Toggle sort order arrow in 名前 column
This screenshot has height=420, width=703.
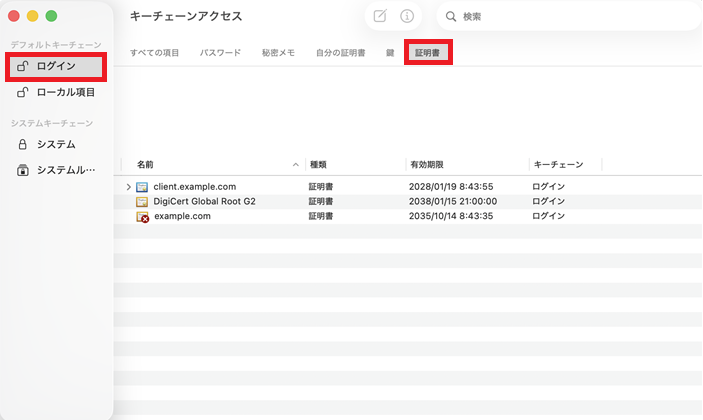pyautogui.click(x=295, y=164)
